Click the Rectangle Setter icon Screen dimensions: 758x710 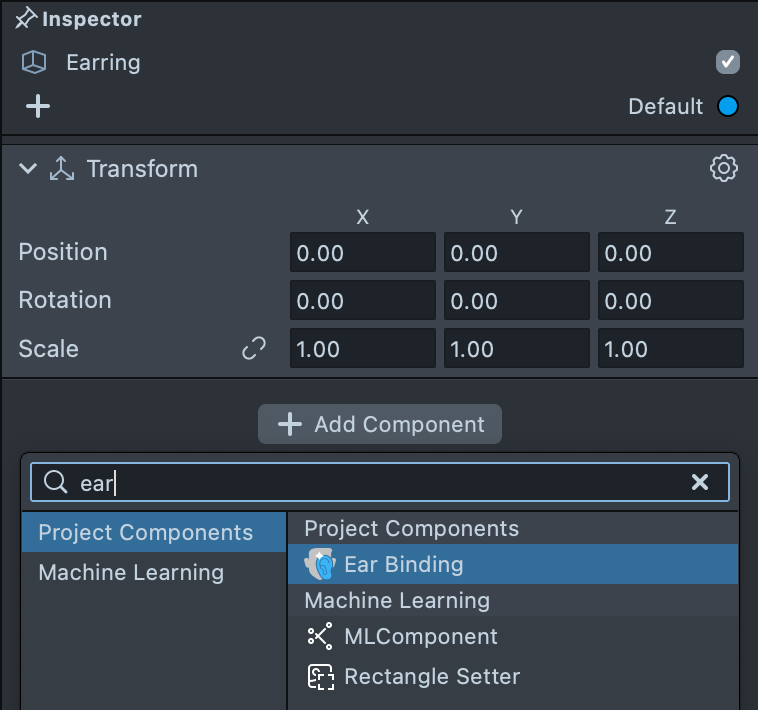pos(320,676)
